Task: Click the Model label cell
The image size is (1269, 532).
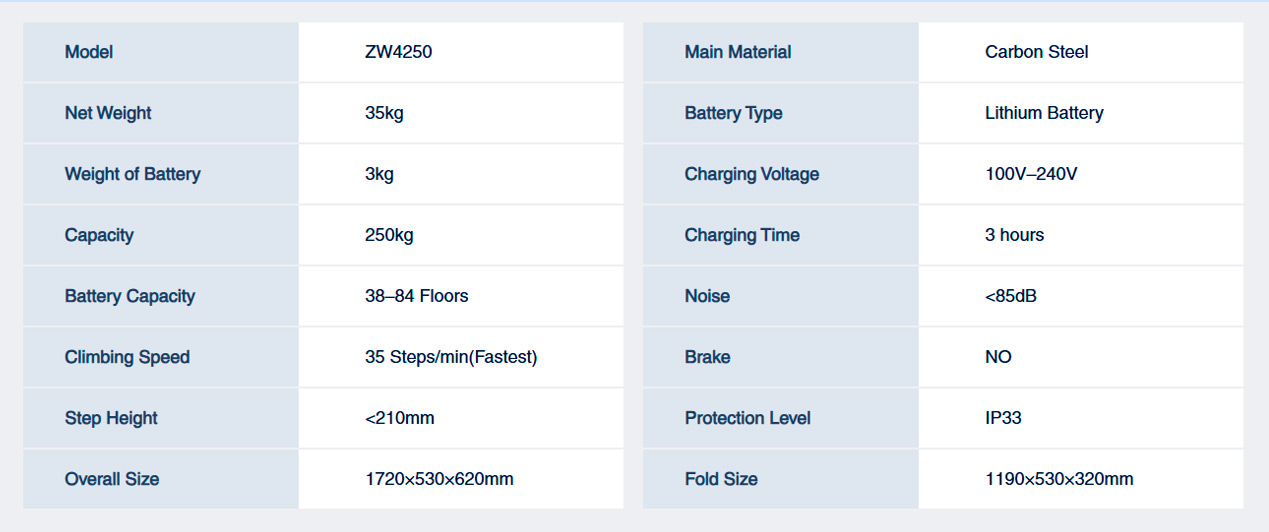Action: tap(89, 52)
